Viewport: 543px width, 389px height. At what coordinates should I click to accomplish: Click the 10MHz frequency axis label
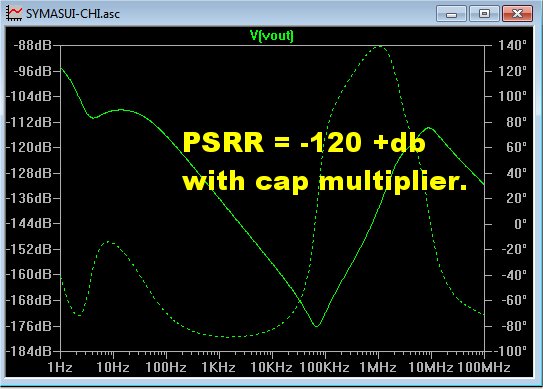(431, 368)
